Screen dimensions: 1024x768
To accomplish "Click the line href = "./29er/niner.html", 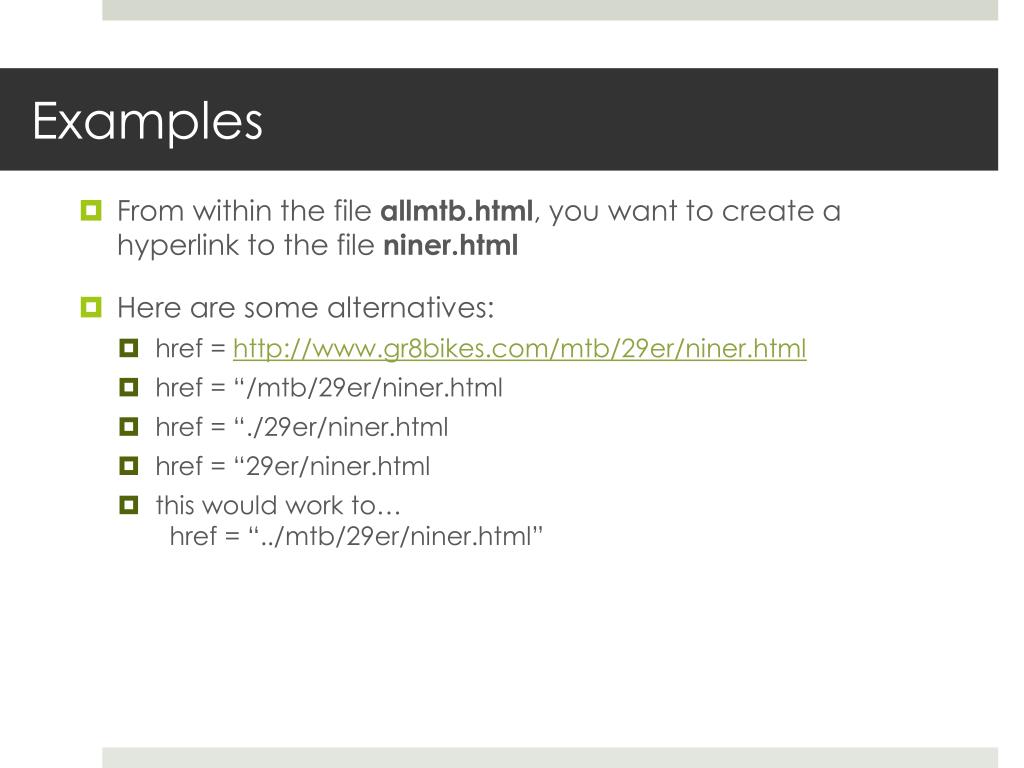I will tap(302, 427).
